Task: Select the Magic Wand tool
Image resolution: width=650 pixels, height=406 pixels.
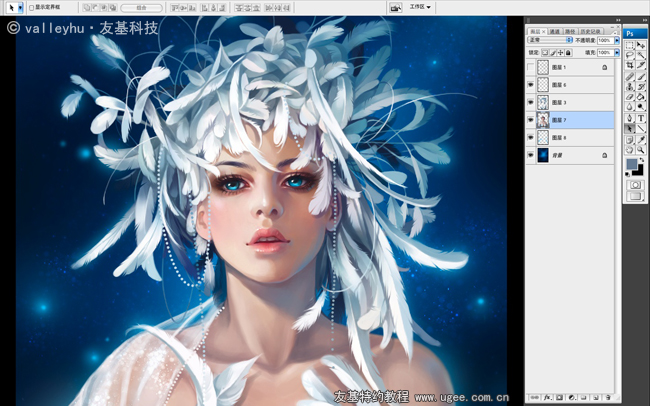Action: [641, 55]
